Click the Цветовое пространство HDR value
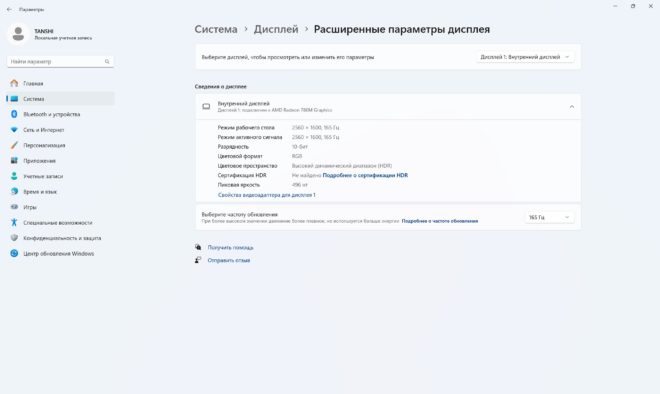The width and height of the screenshot is (660, 394). tap(342, 166)
